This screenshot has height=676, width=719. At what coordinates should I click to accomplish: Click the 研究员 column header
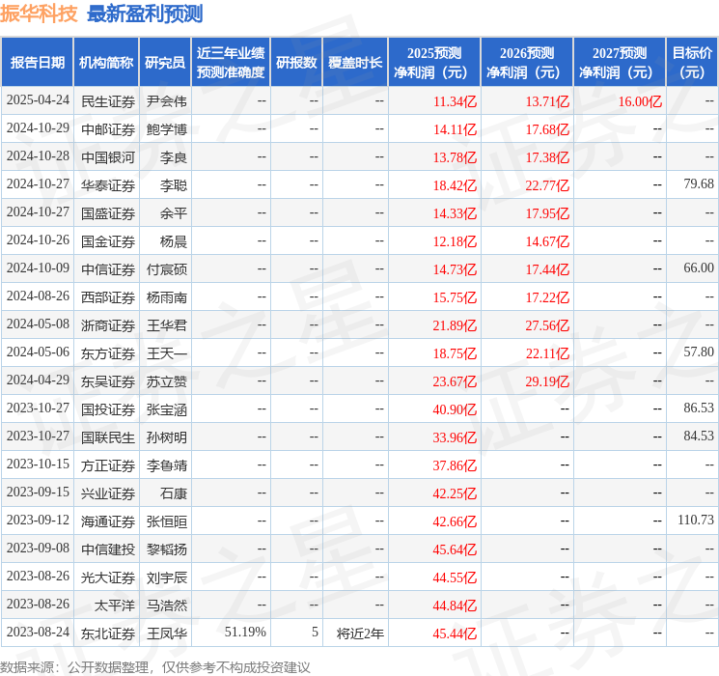tap(163, 63)
